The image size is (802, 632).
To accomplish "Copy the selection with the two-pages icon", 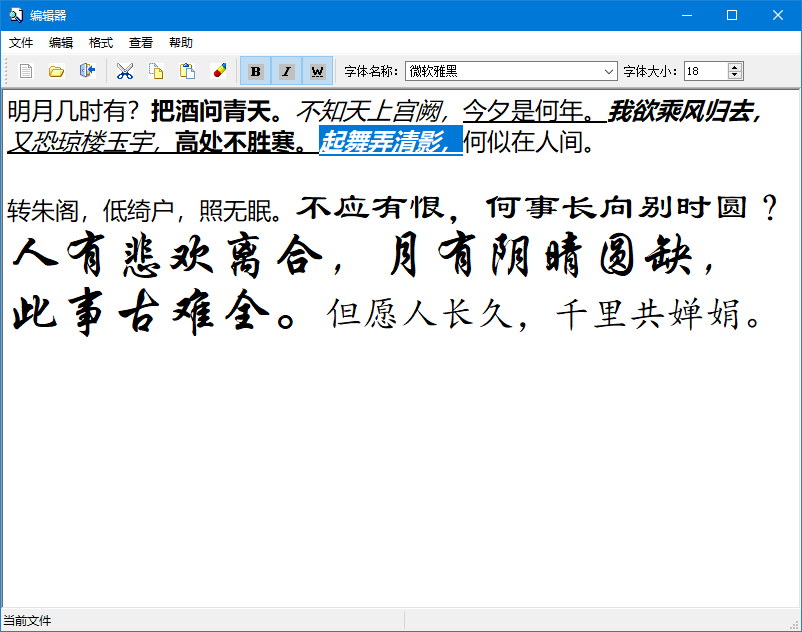I will (156, 71).
